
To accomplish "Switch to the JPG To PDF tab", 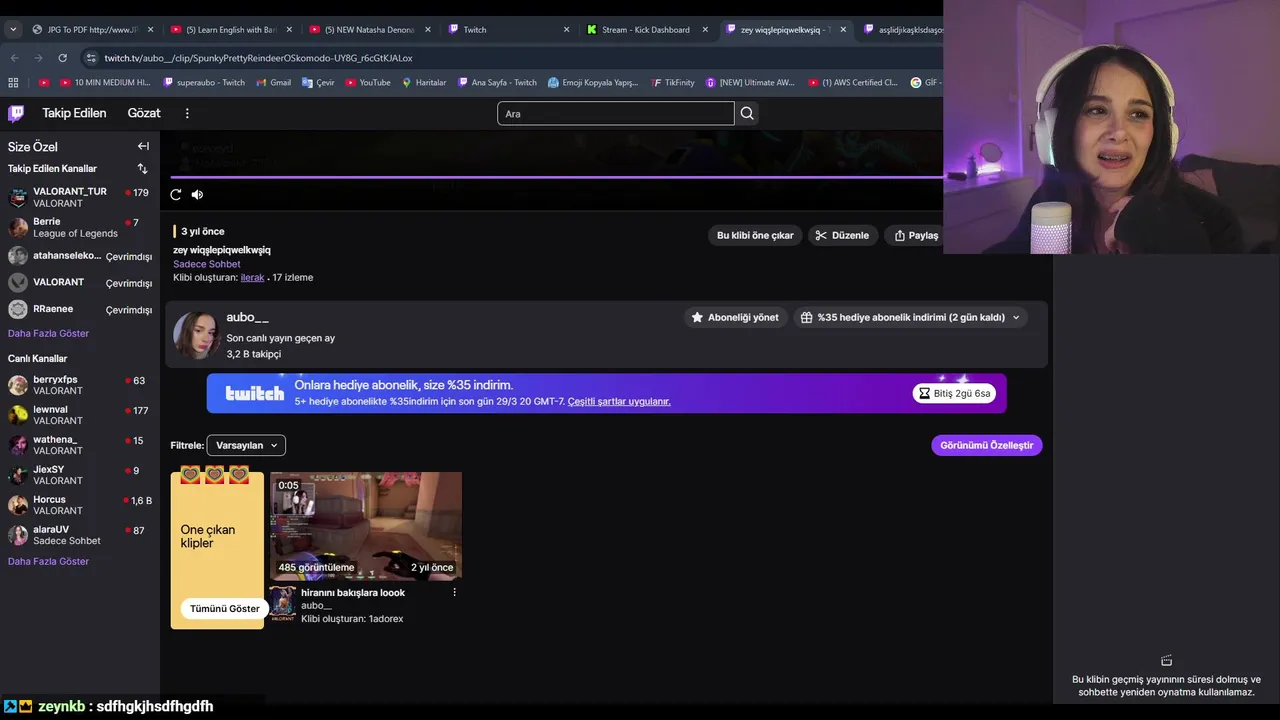I will [x=90, y=30].
